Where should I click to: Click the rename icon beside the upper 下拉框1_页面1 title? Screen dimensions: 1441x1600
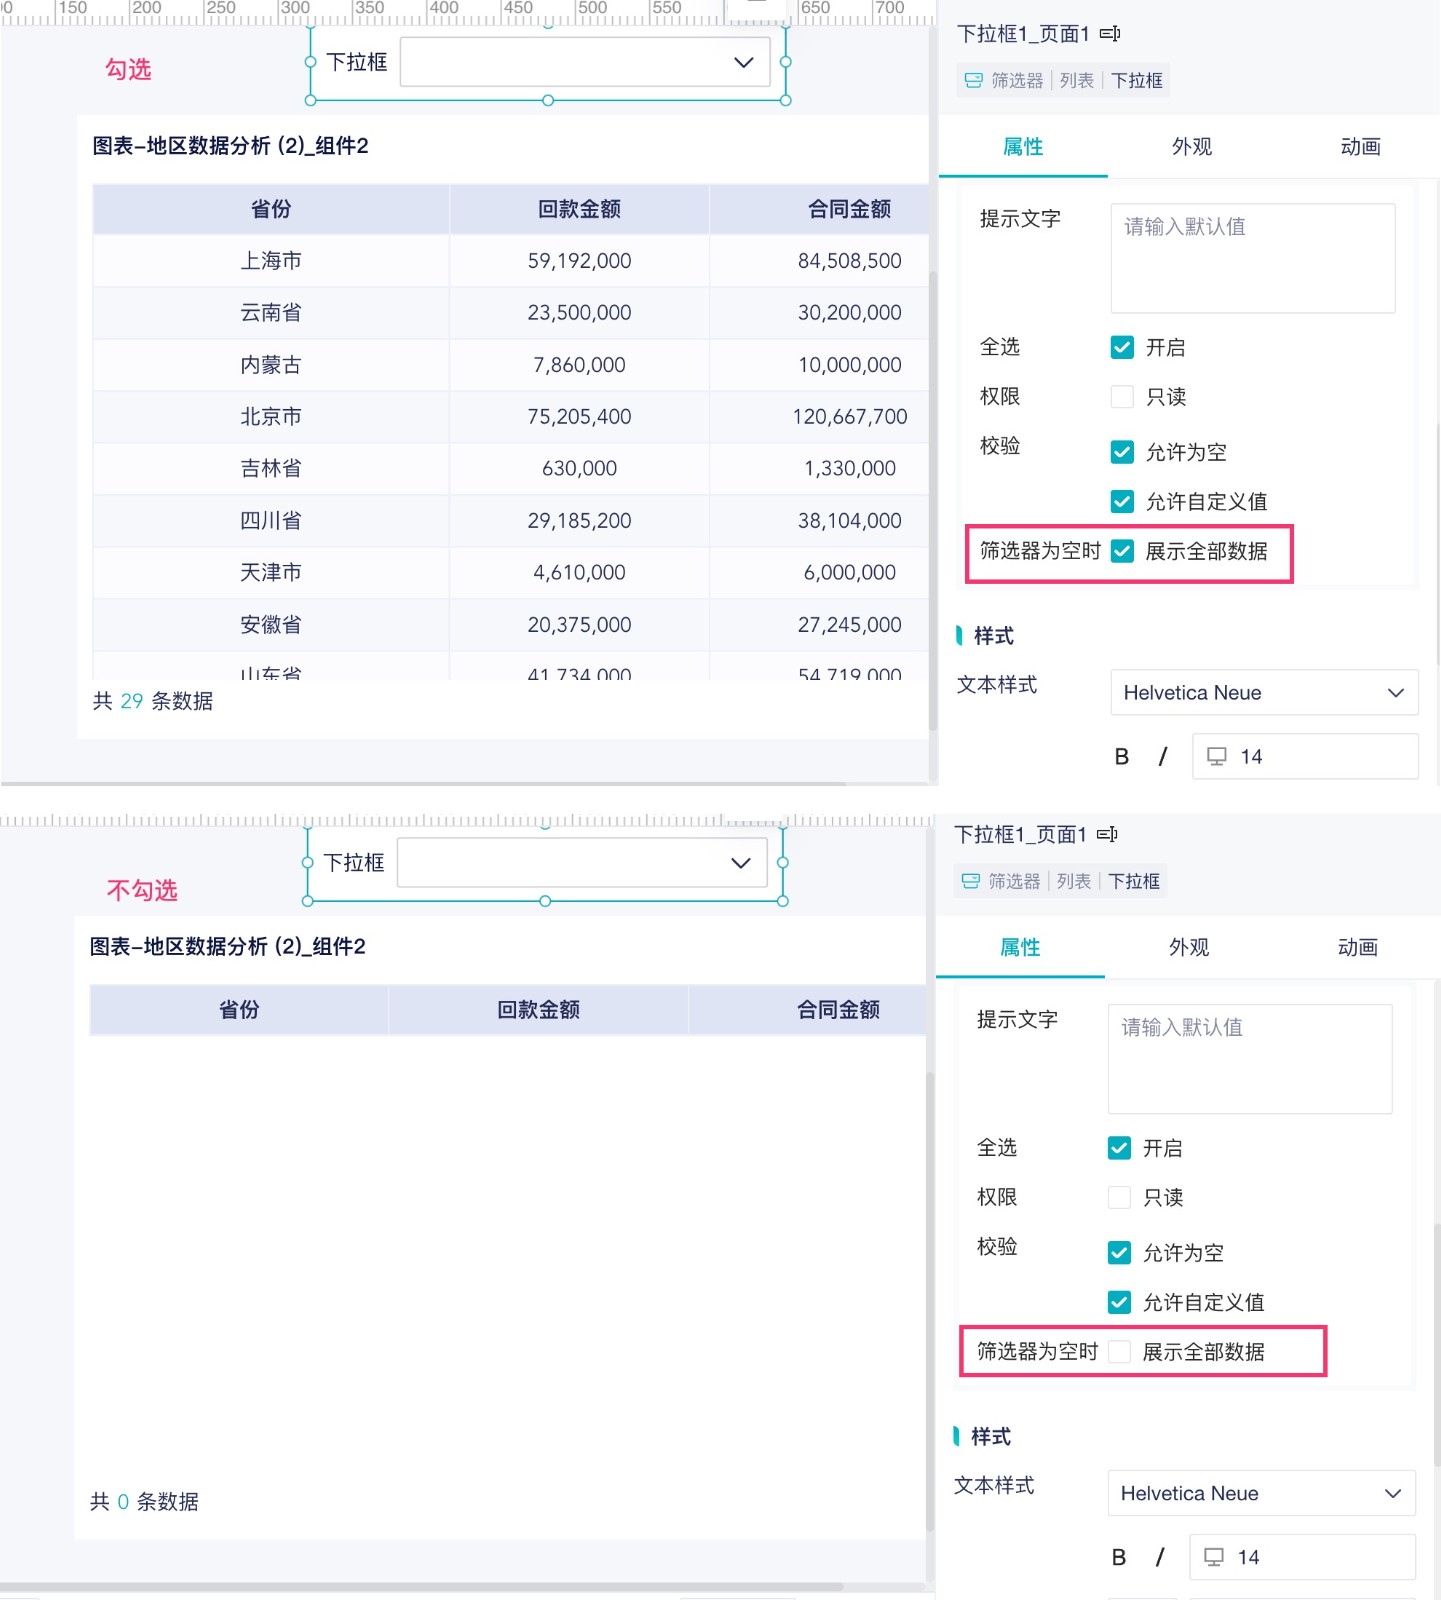coord(1109,34)
